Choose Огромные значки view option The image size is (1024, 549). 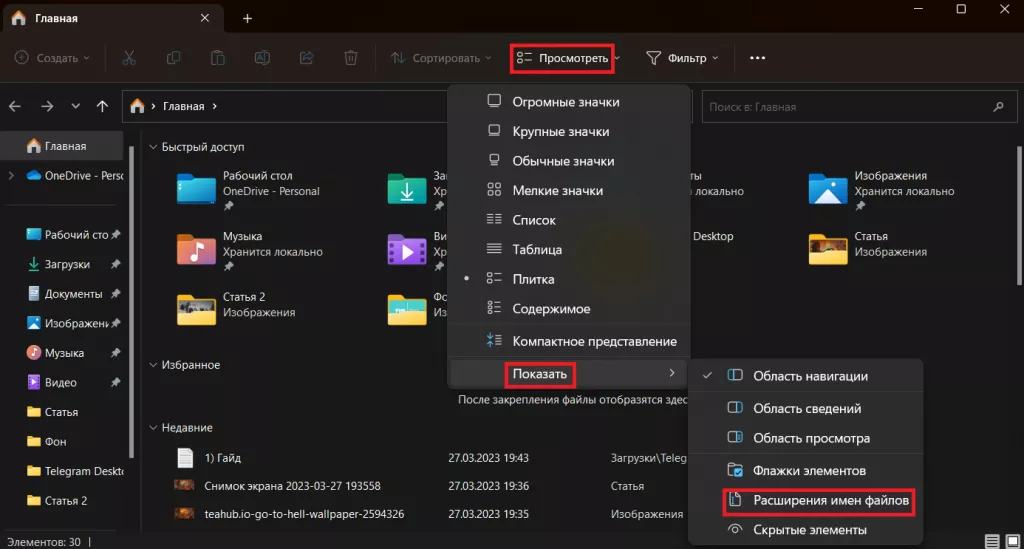[x=565, y=102]
